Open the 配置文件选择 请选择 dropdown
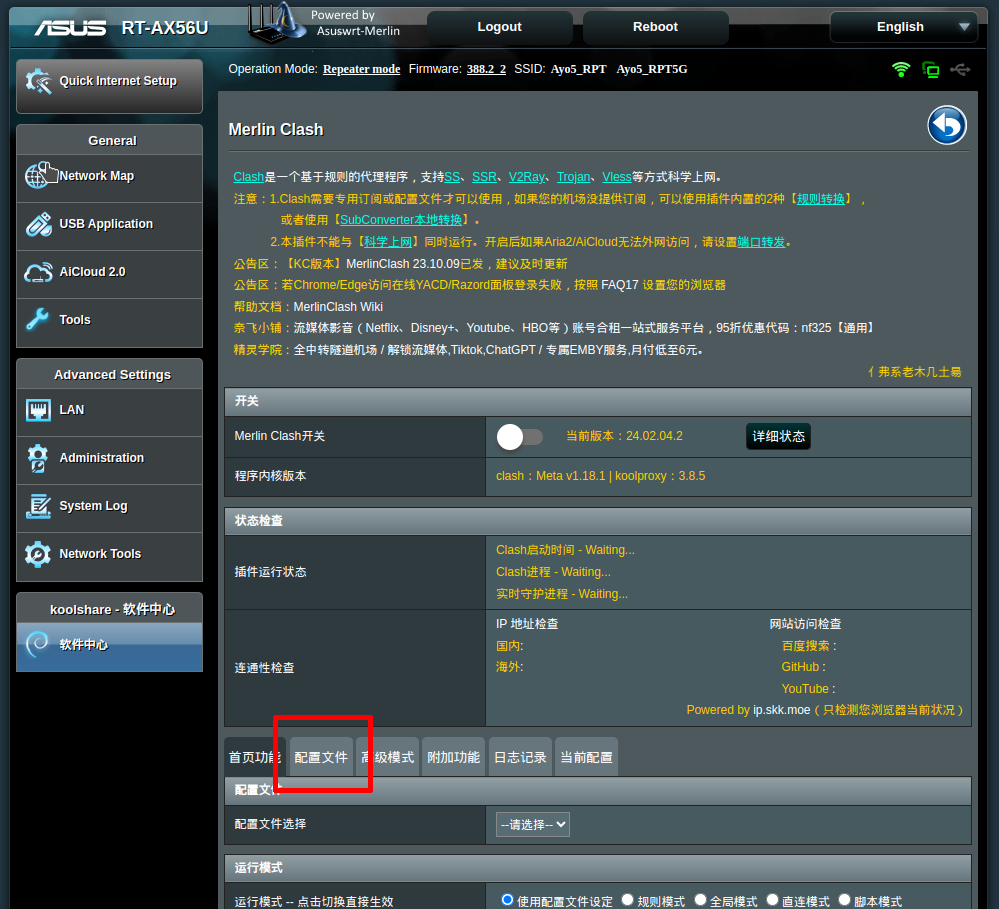Viewport: 999px width, 909px height. coord(533,825)
